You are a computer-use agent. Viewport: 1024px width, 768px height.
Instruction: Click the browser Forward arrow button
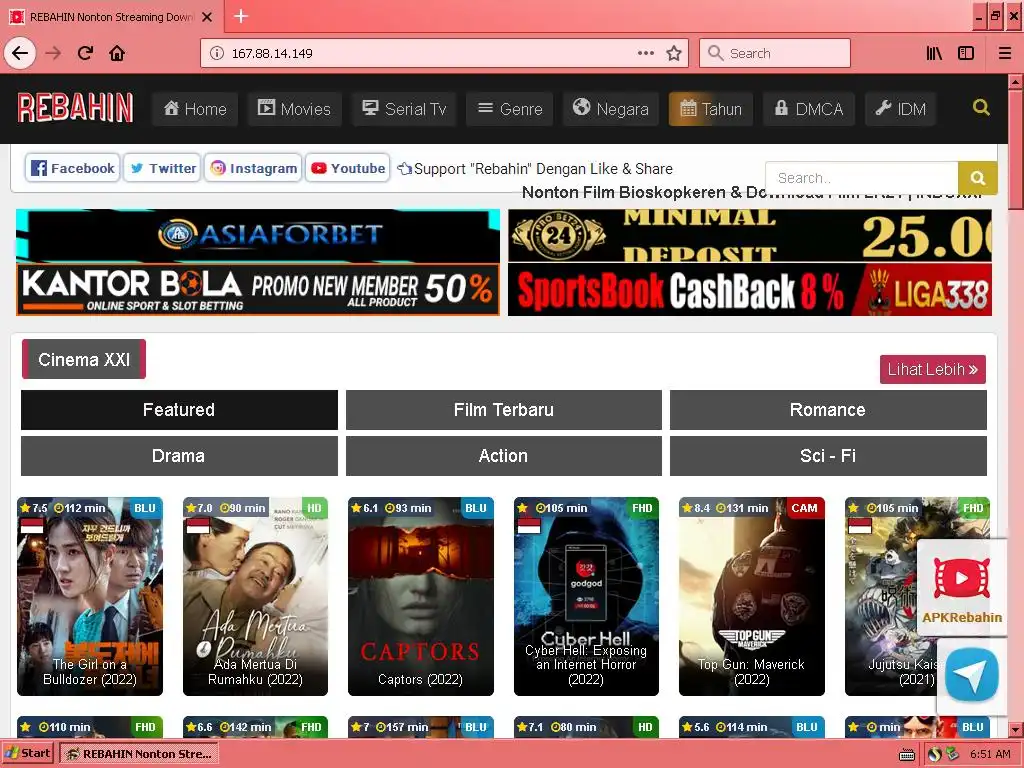(x=53, y=54)
